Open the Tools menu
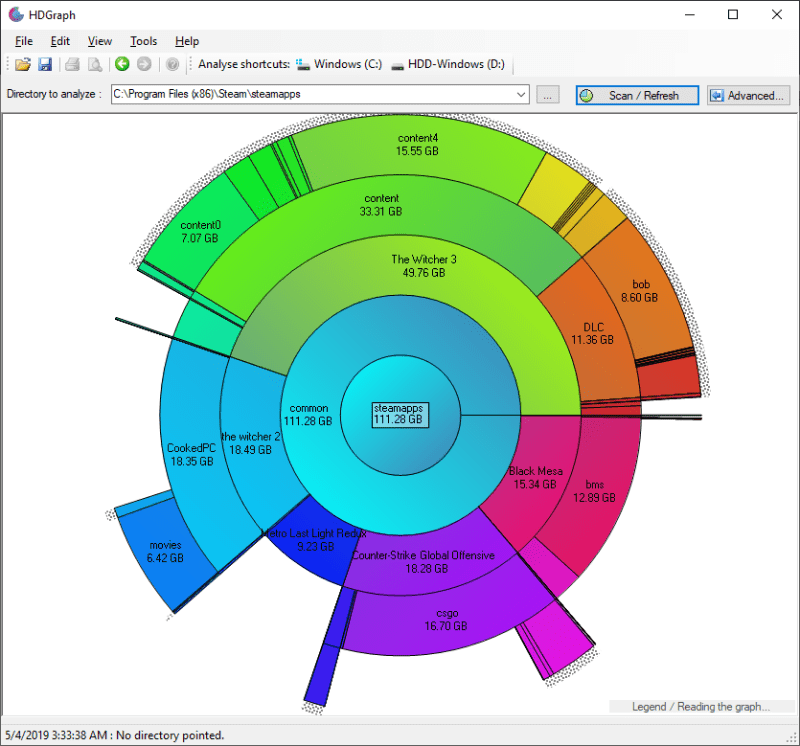The width and height of the screenshot is (800, 746). pyautogui.click(x=143, y=41)
